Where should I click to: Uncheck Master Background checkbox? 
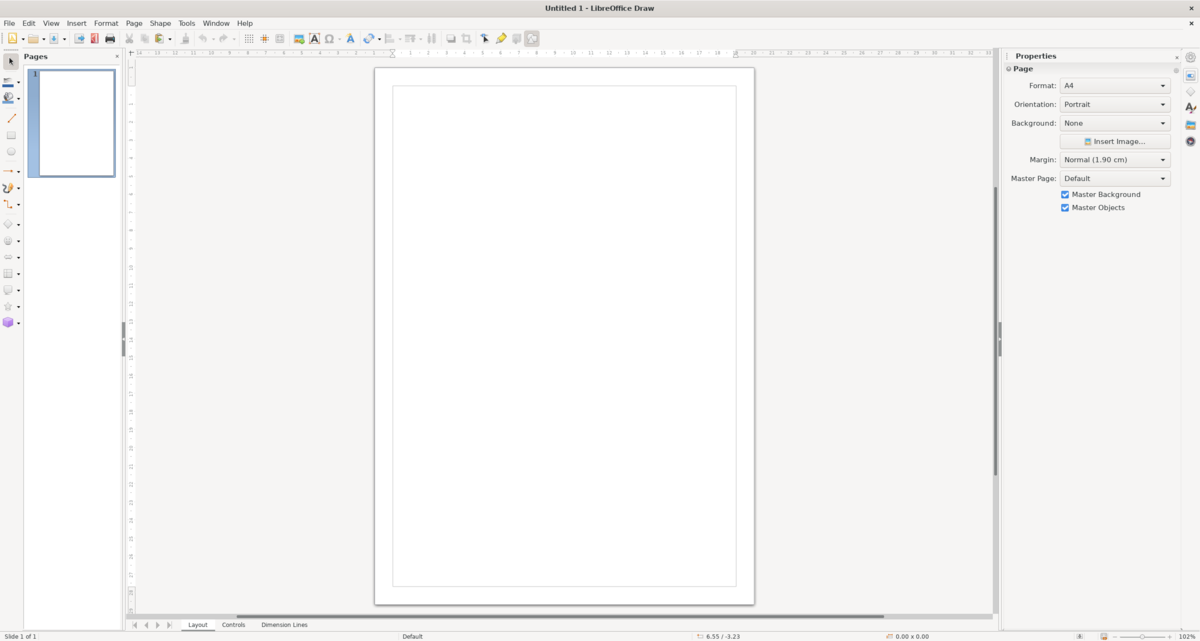(1065, 194)
